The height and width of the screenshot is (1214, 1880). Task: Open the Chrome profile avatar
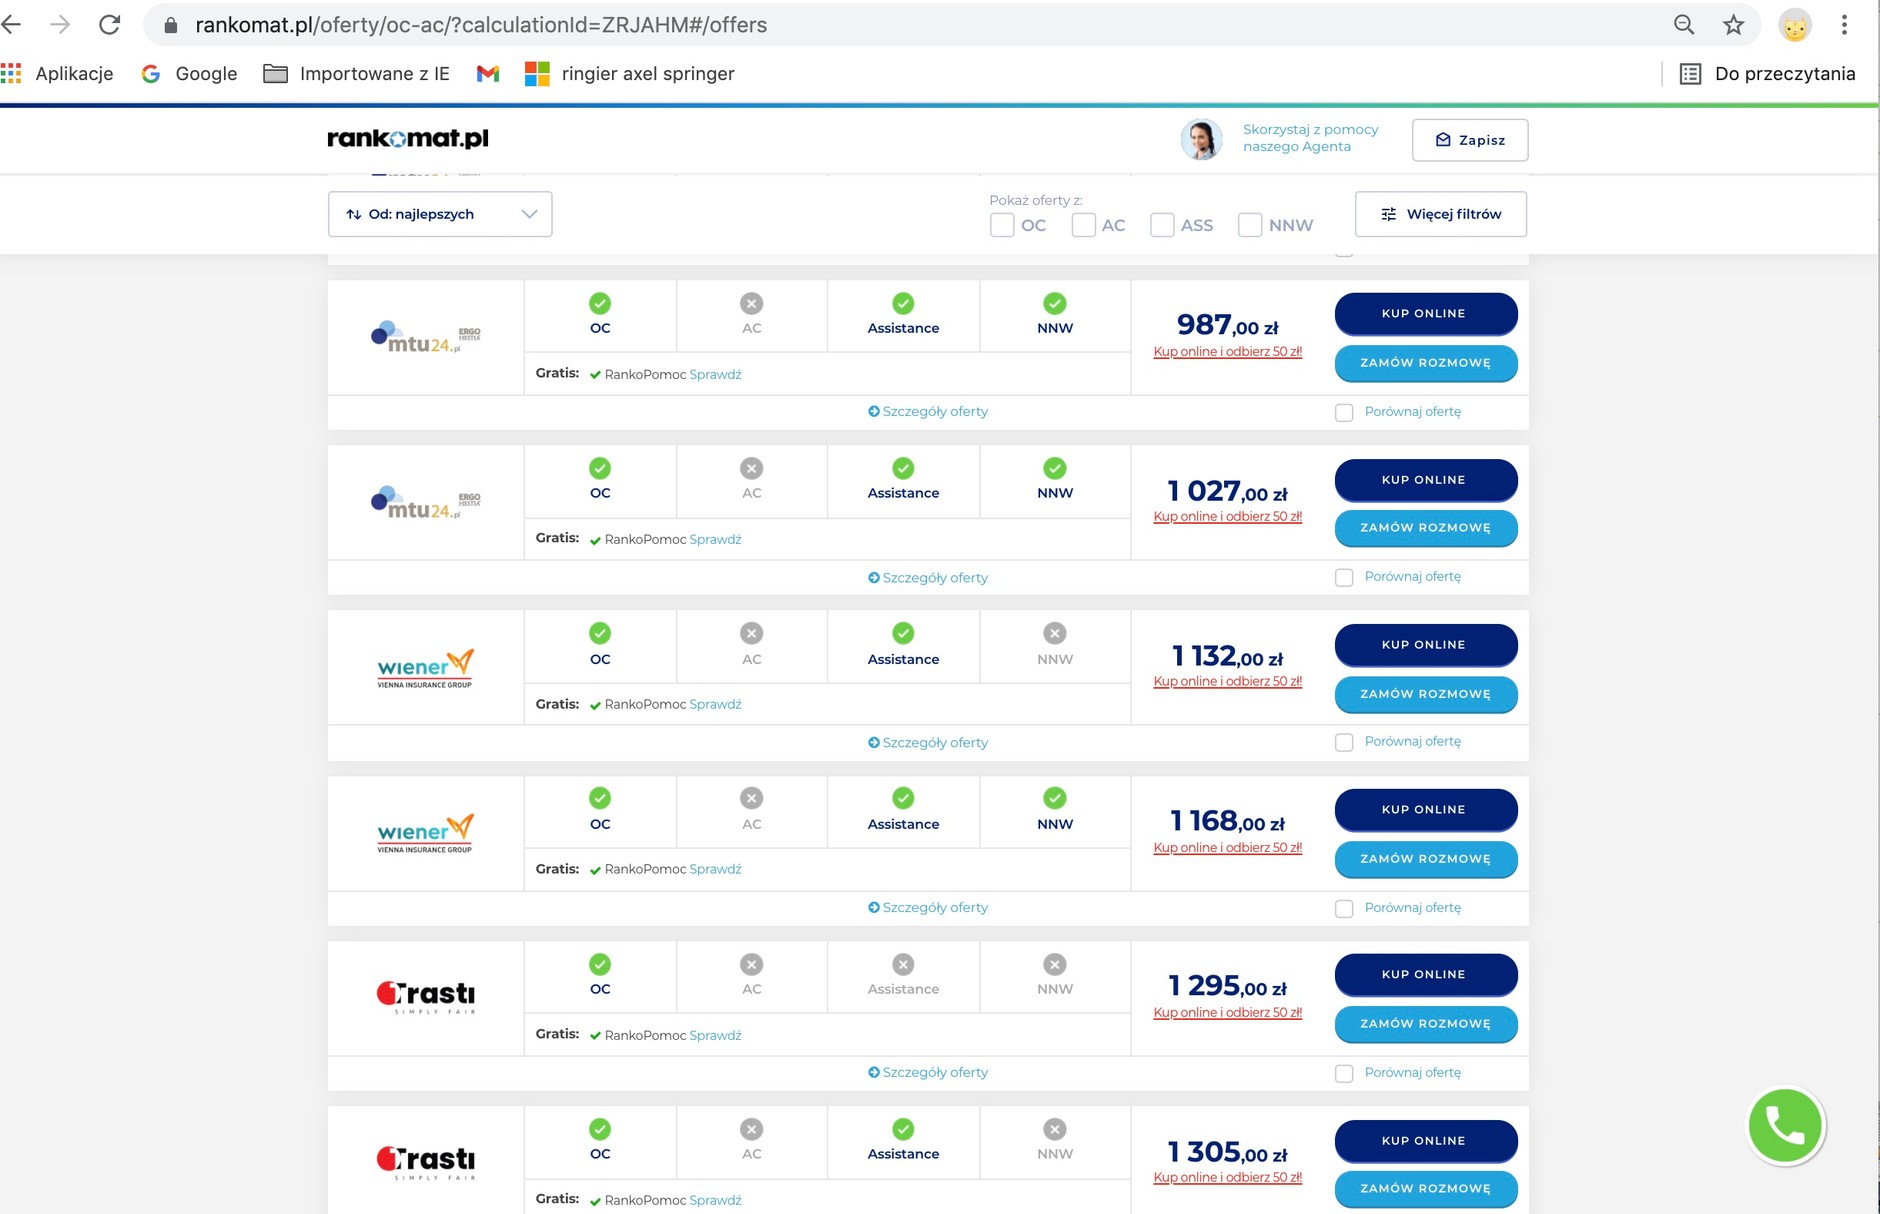tap(1795, 25)
